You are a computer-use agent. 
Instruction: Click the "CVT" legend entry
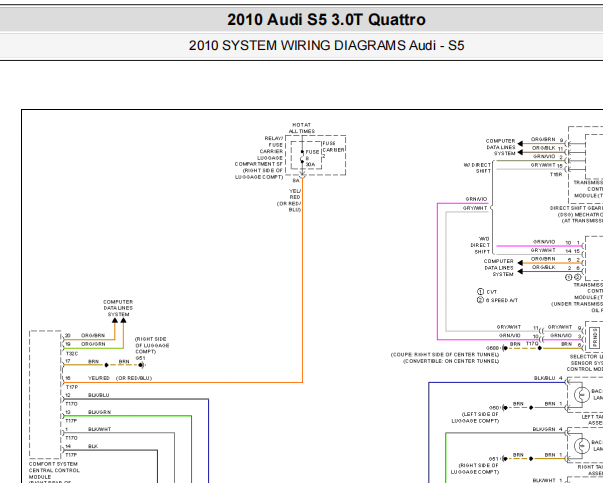point(487,291)
